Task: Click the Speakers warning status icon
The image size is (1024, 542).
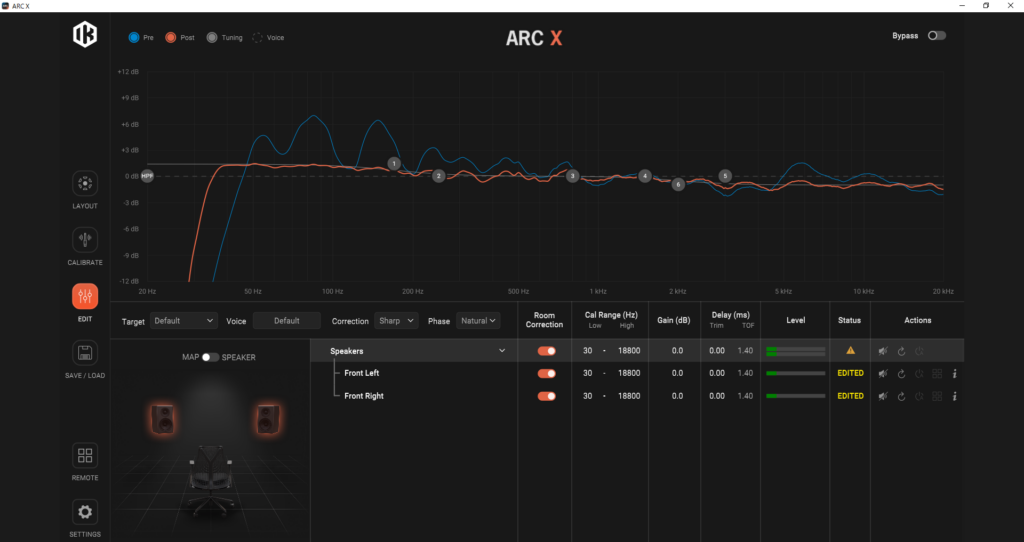Action: (850, 351)
